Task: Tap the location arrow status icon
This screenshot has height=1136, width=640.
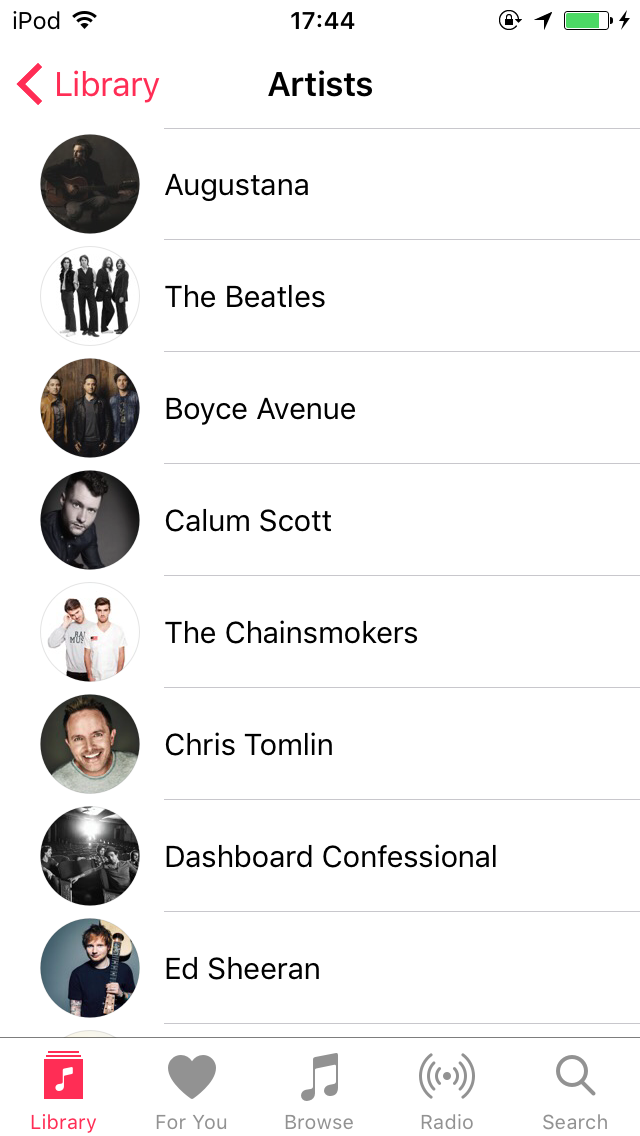Action: click(x=544, y=21)
